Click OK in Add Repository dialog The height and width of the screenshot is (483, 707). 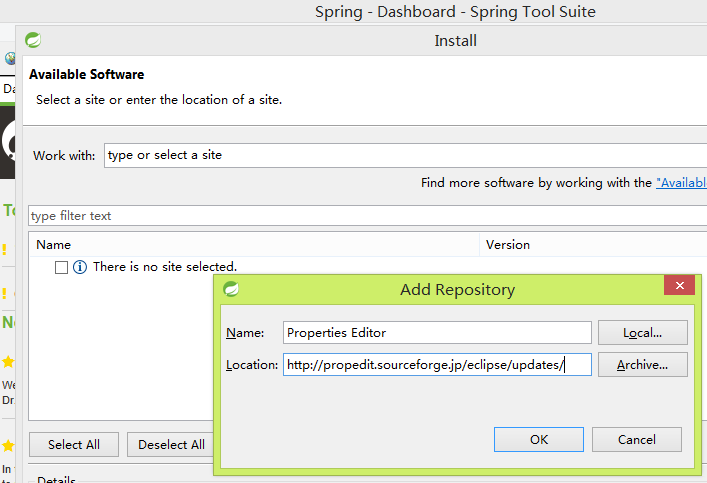pyautogui.click(x=538, y=439)
